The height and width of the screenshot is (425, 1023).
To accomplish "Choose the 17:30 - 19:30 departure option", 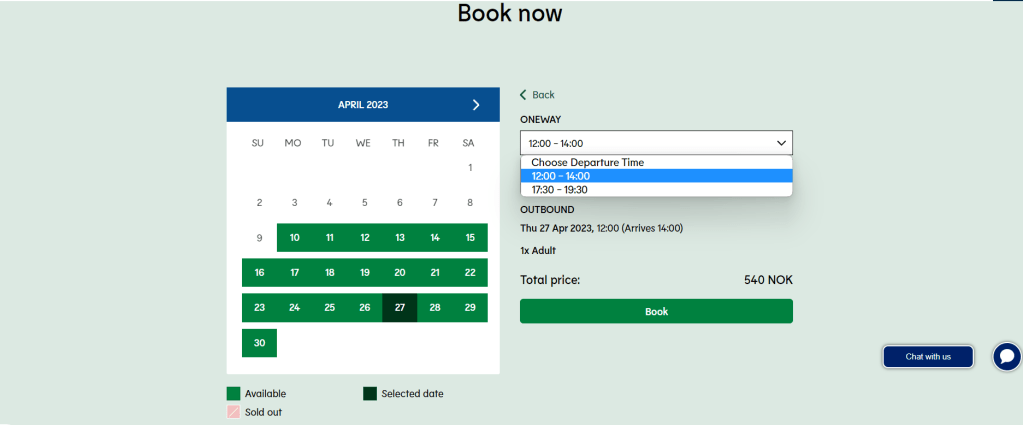I will pos(656,189).
